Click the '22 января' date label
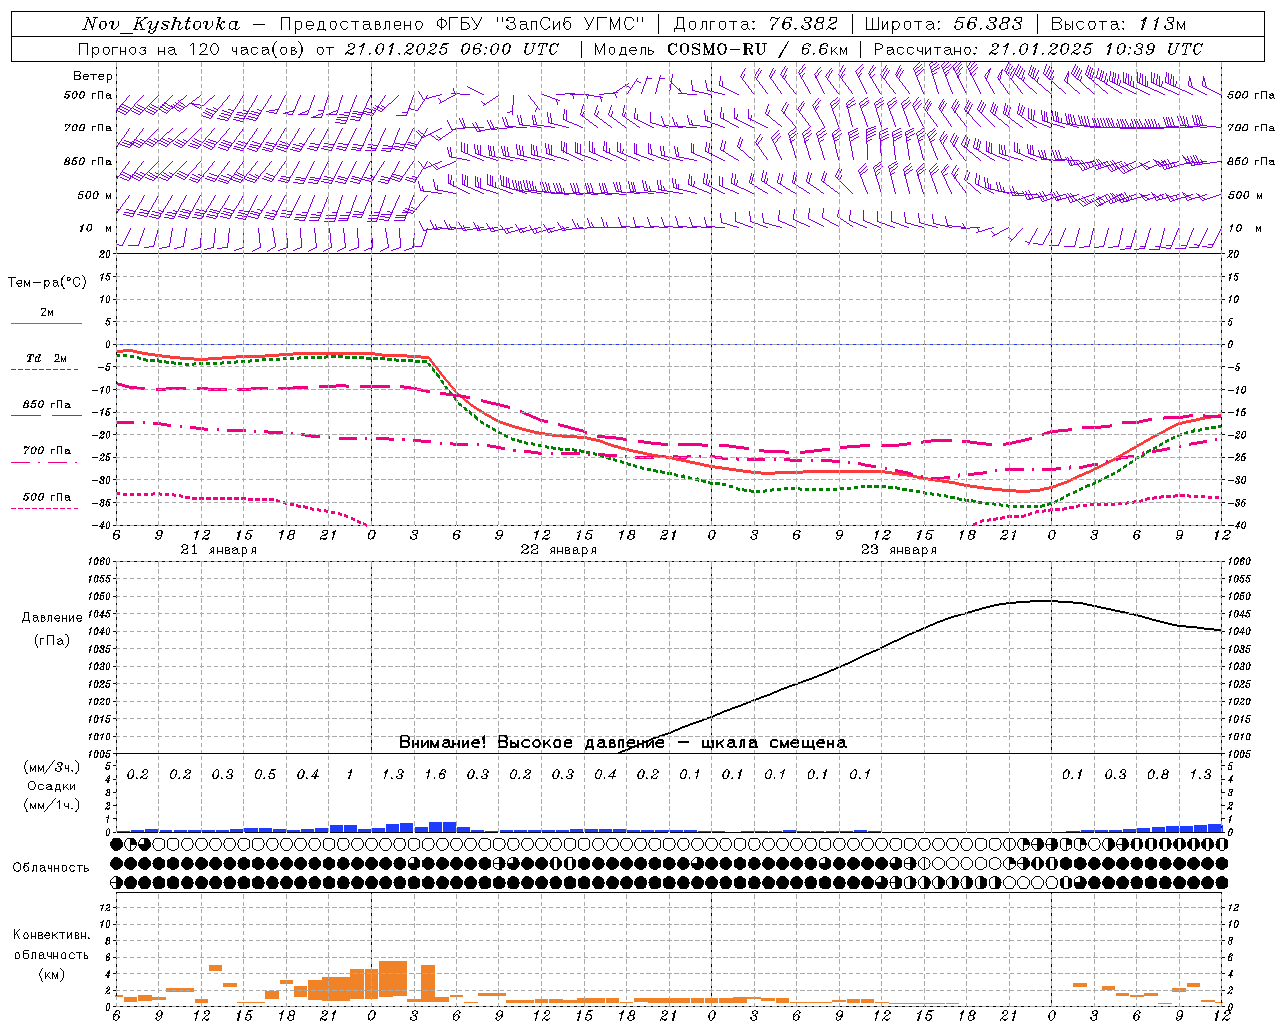This screenshot has width=1280, height=1024. click(x=558, y=550)
